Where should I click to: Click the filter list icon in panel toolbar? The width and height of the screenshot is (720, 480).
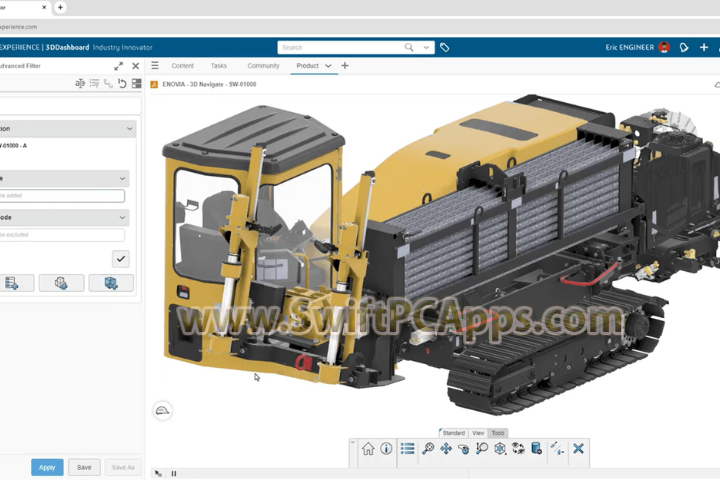coord(94,83)
